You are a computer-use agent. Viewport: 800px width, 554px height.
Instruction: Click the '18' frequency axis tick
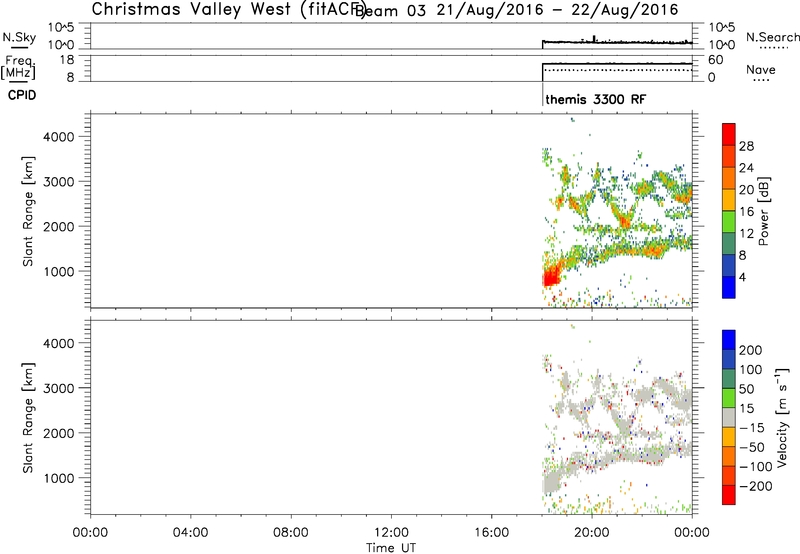tap(67, 60)
